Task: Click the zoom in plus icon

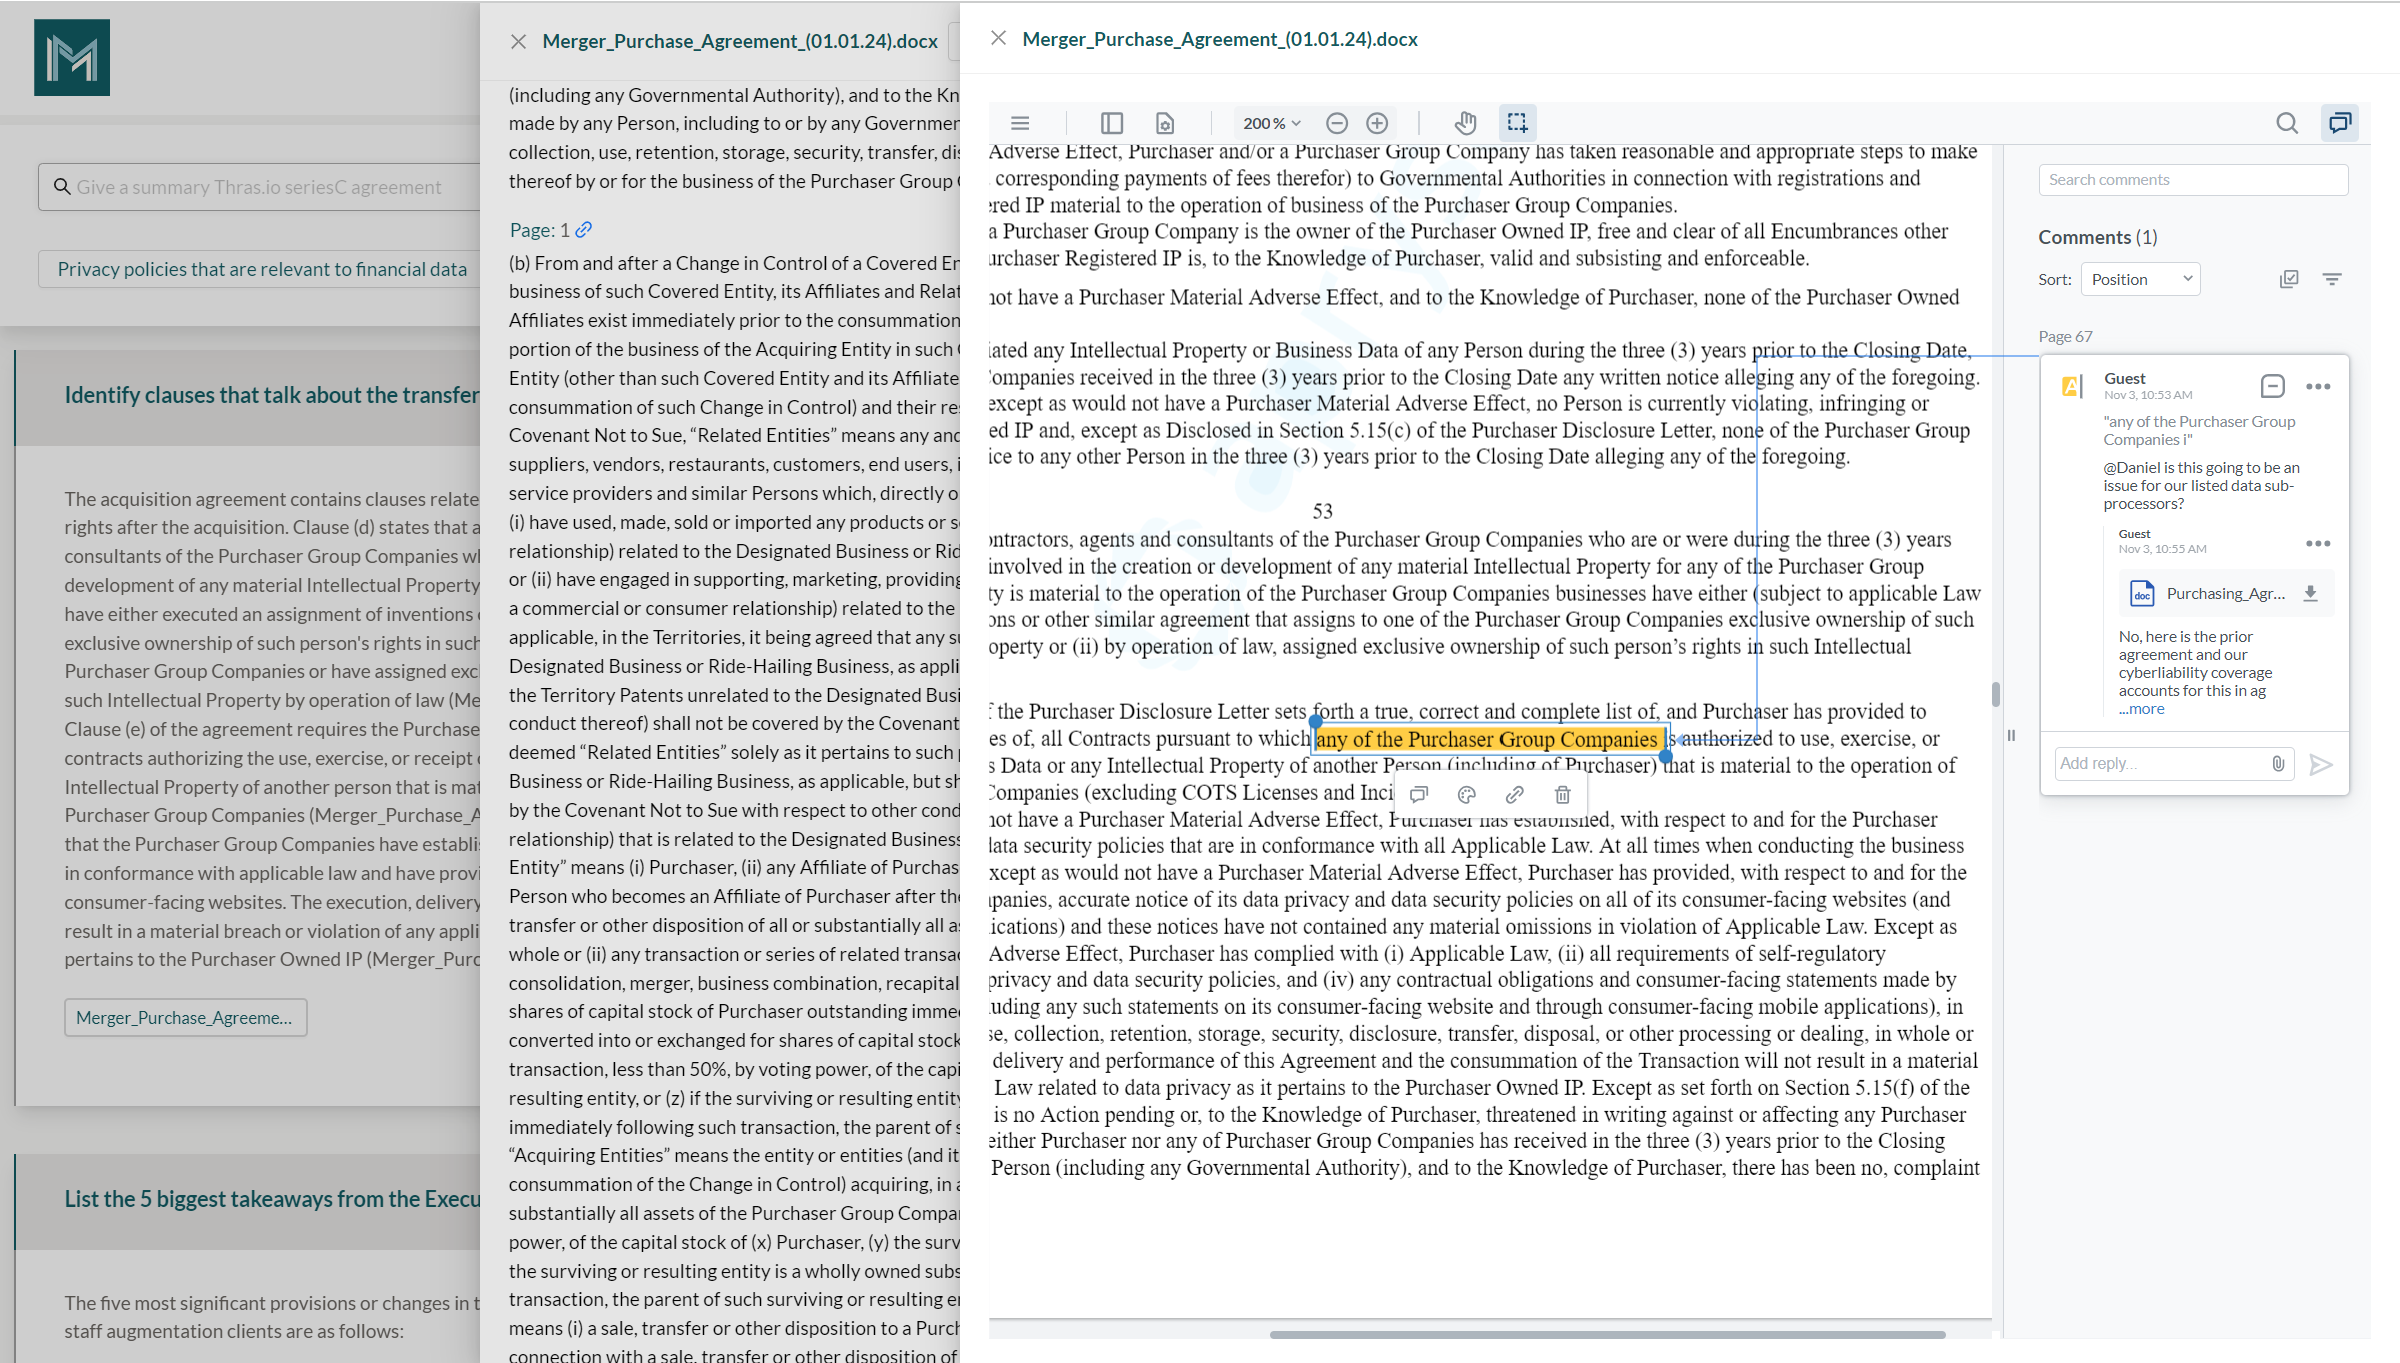Action: tap(1377, 123)
